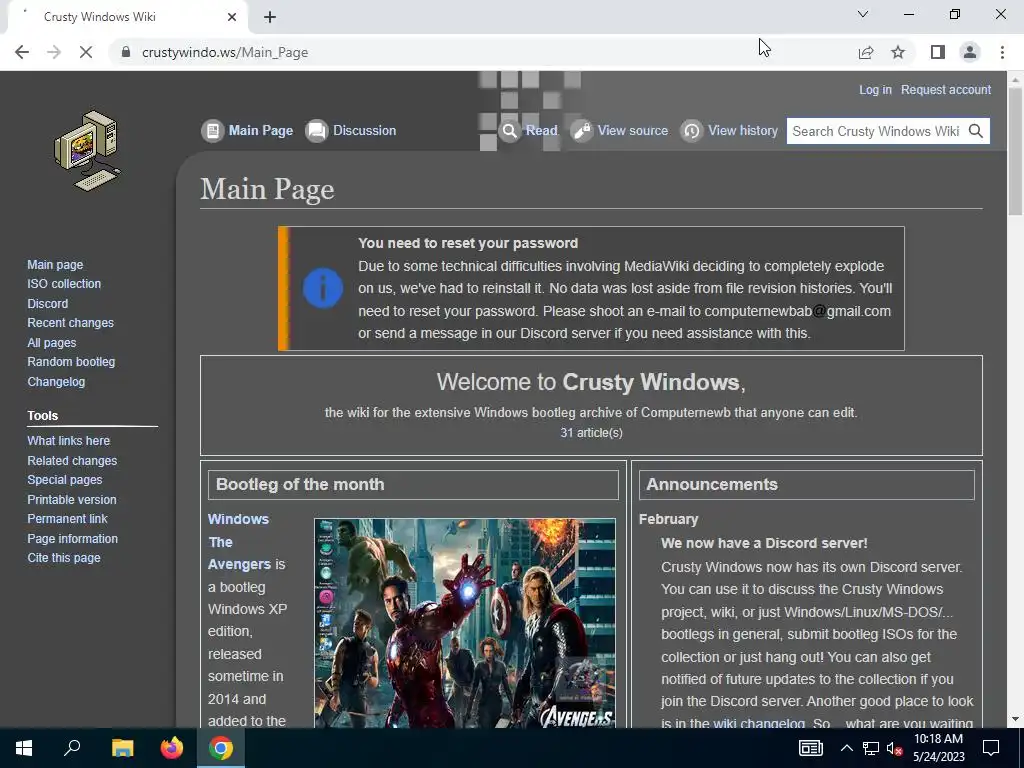1024x768 pixels.
Task: Stop page loading with the X button
Action: coord(86,52)
